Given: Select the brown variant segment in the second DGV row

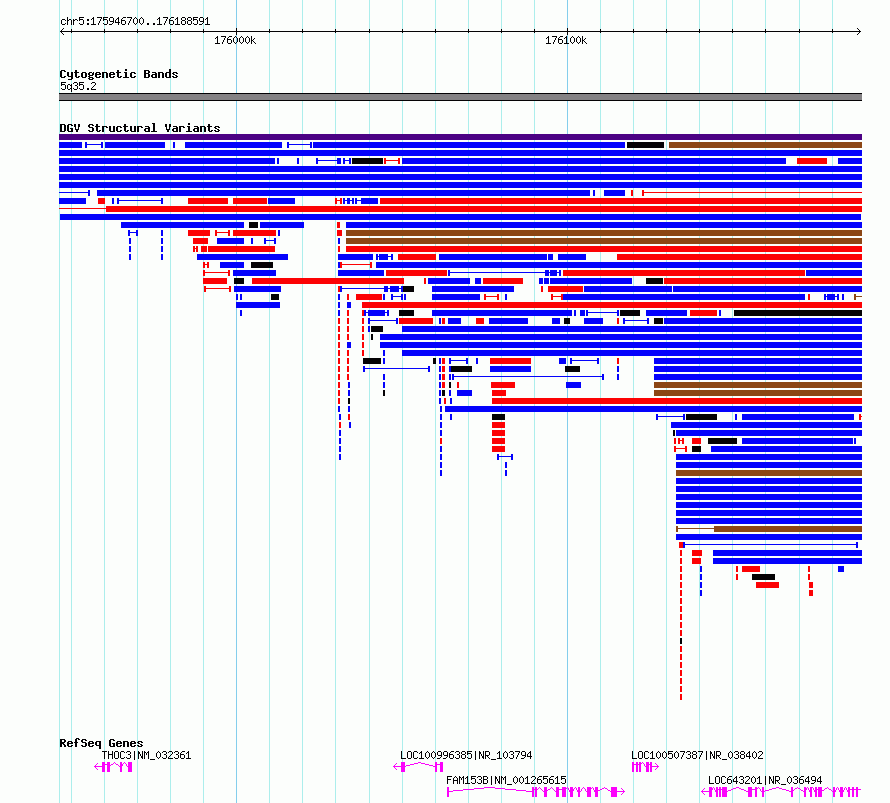Looking at the screenshot, I should point(765,145).
